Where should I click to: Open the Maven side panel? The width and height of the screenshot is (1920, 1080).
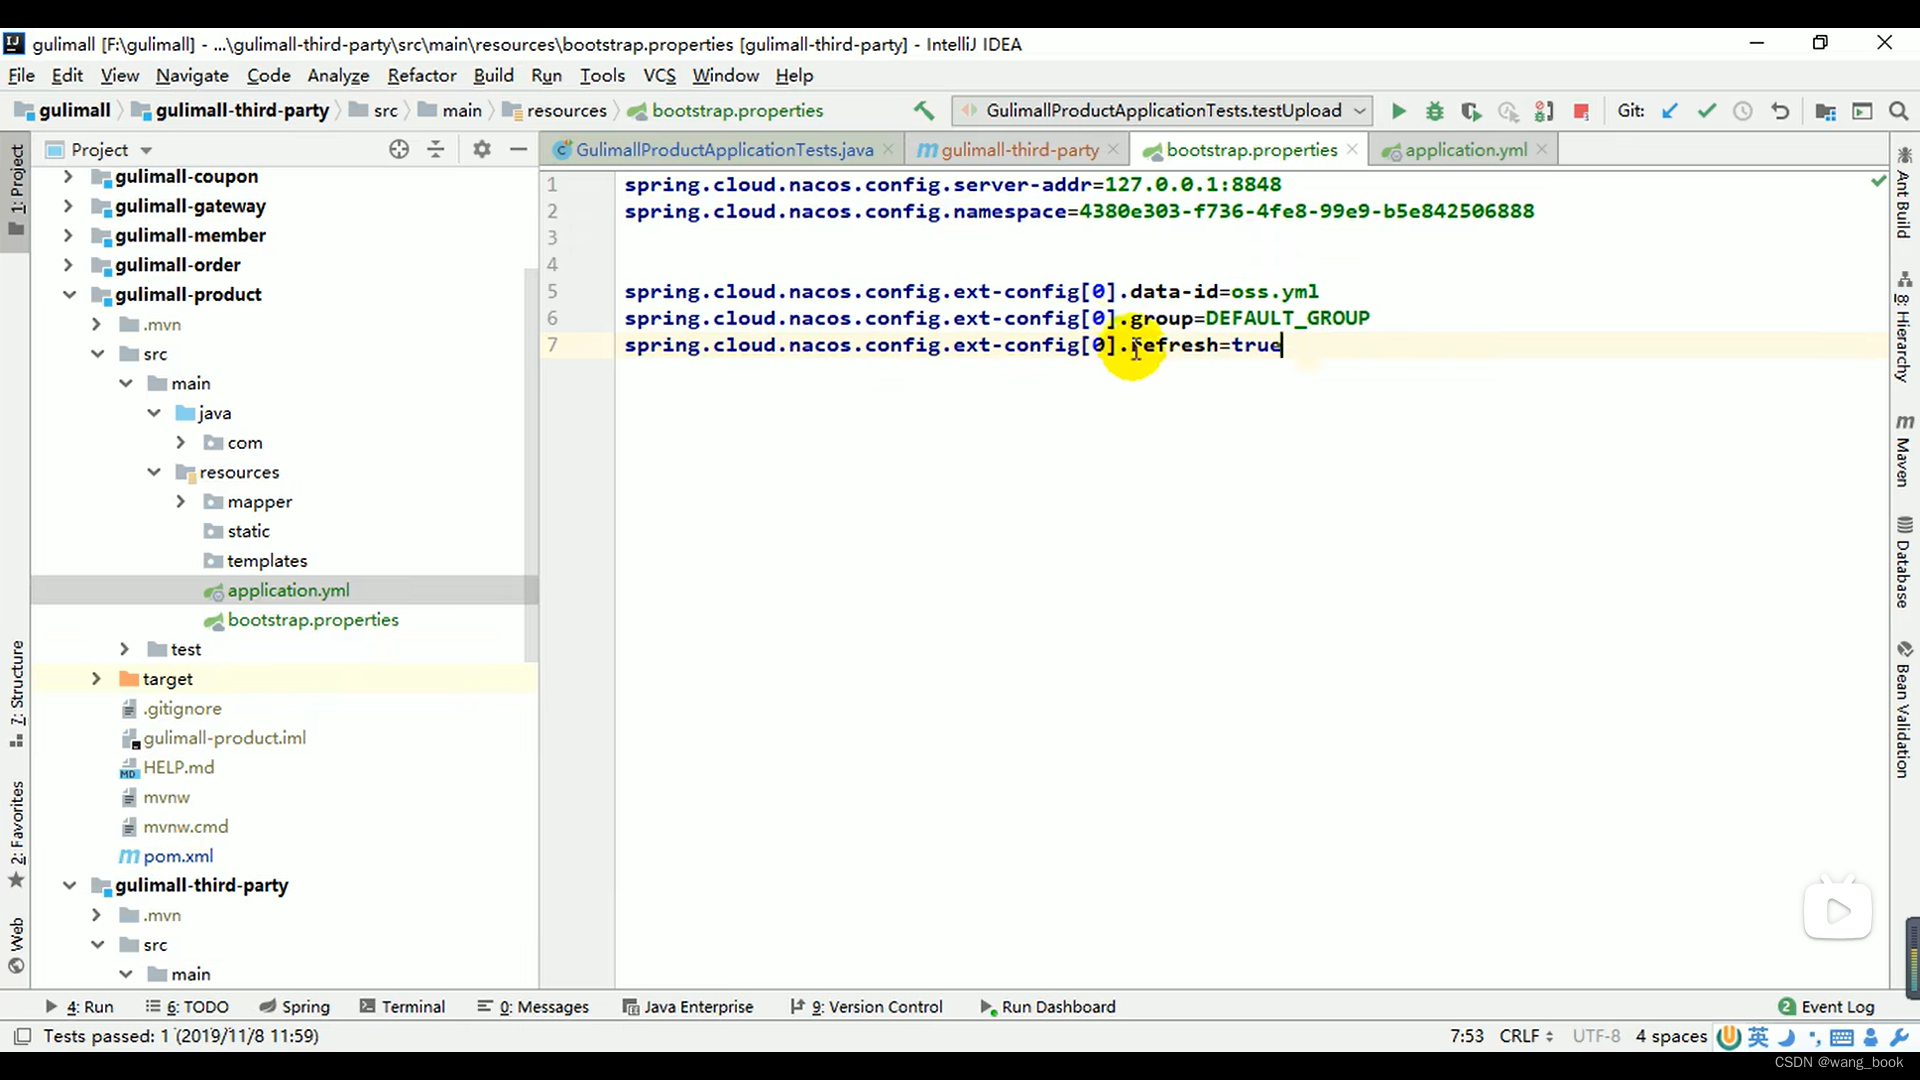[1904, 450]
